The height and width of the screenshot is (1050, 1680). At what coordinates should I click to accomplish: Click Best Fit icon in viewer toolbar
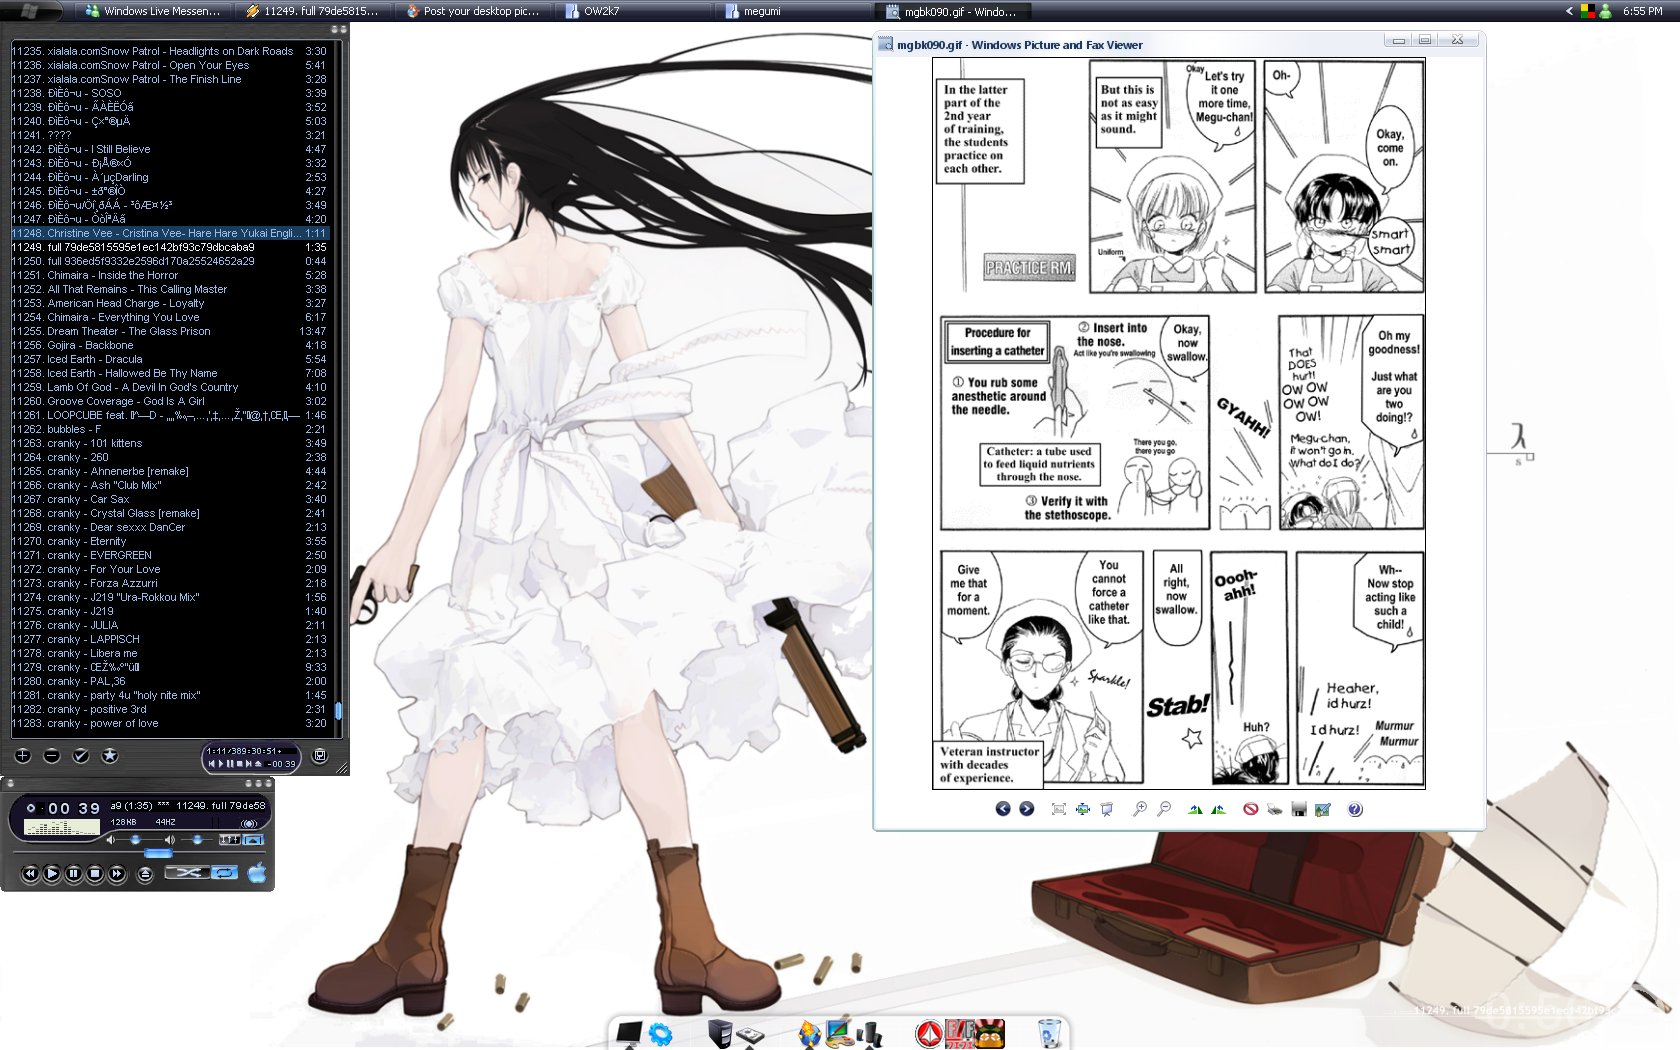click(x=1058, y=809)
